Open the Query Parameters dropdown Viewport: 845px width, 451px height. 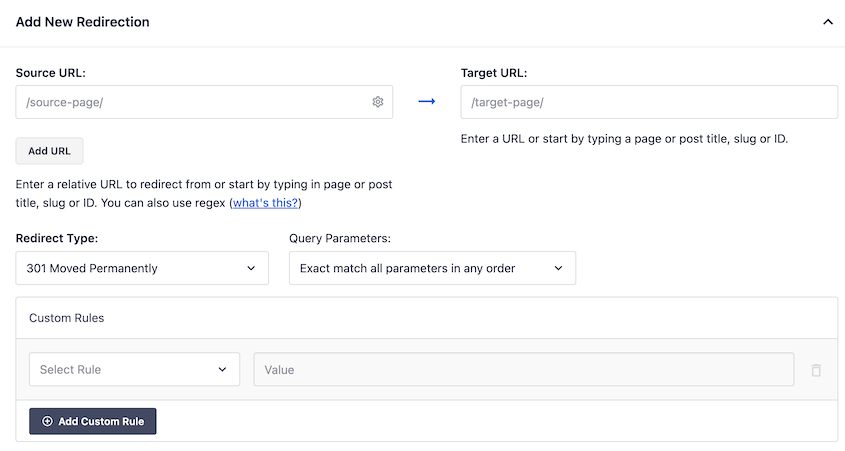[432, 268]
